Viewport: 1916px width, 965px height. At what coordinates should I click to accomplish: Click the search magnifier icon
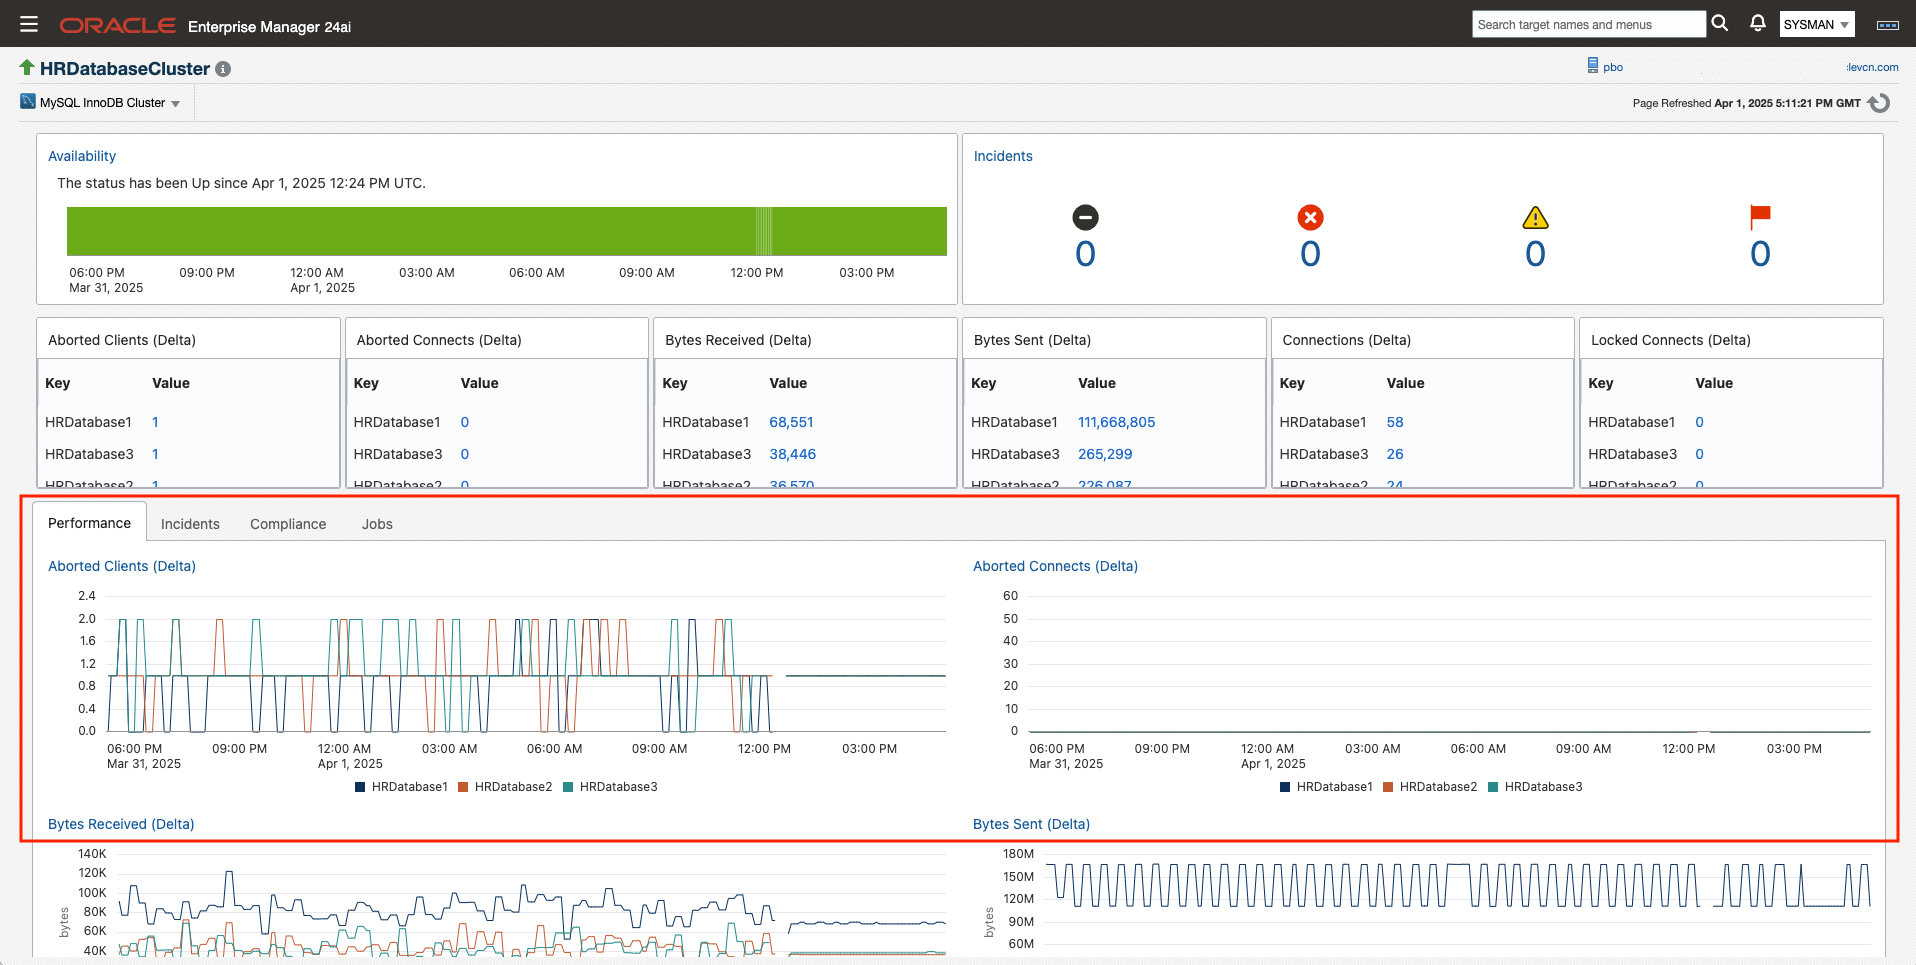(x=1720, y=23)
